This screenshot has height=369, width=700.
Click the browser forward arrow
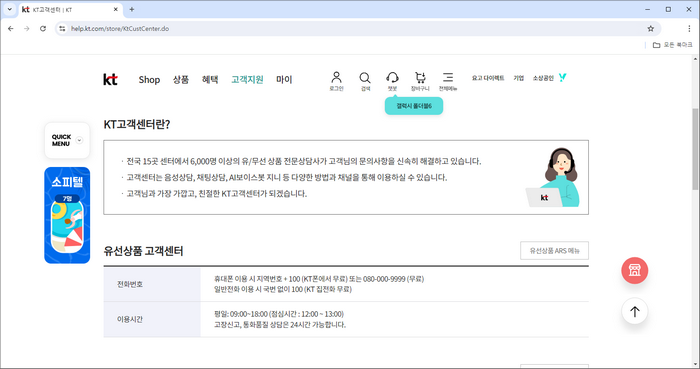pyautogui.click(x=27, y=29)
